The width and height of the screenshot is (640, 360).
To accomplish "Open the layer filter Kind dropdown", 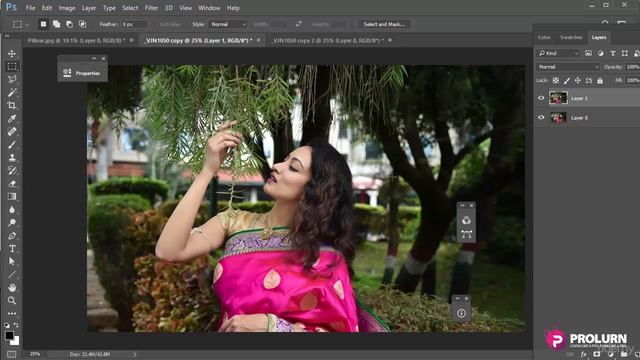I will pos(558,53).
